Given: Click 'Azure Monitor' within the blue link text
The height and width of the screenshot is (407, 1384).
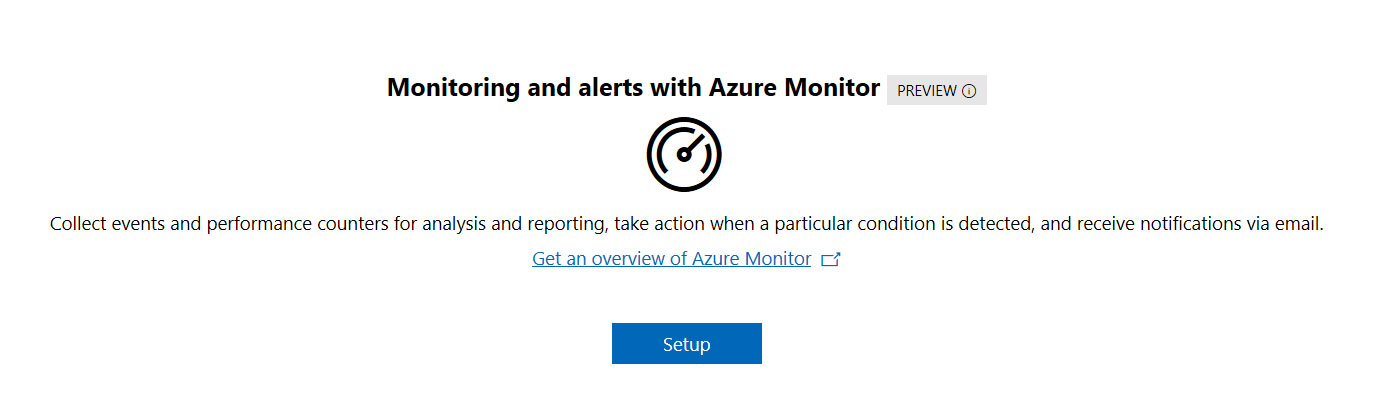Looking at the screenshot, I should [752, 258].
